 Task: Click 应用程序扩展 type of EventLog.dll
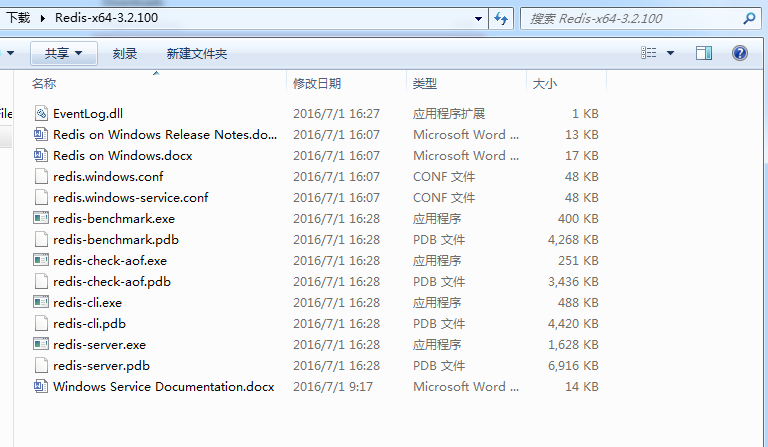pos(449,114)
